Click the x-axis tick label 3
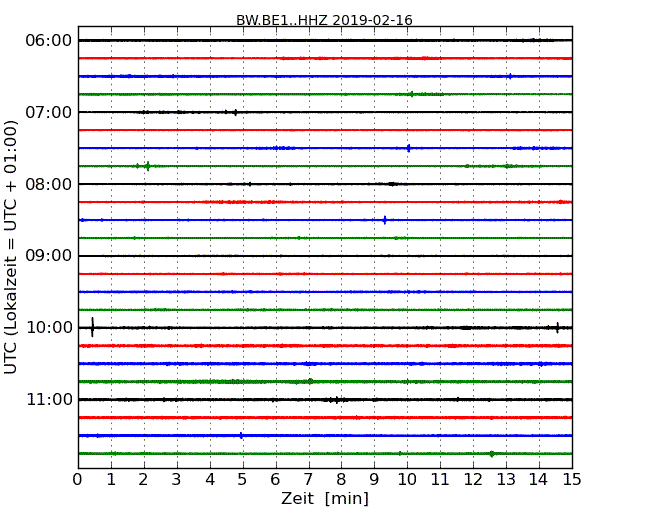Image resolution: width=650 pixels, height=520 pixels. pyautogui.click(x=177, y=479)
